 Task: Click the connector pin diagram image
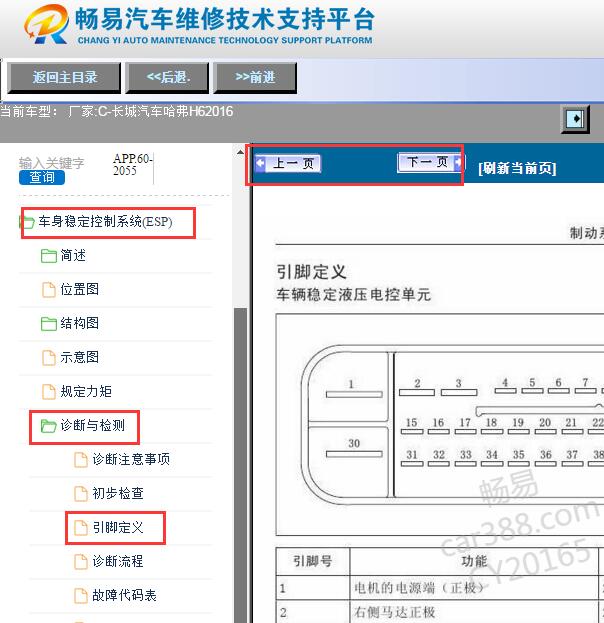click(x=440, y=424)
